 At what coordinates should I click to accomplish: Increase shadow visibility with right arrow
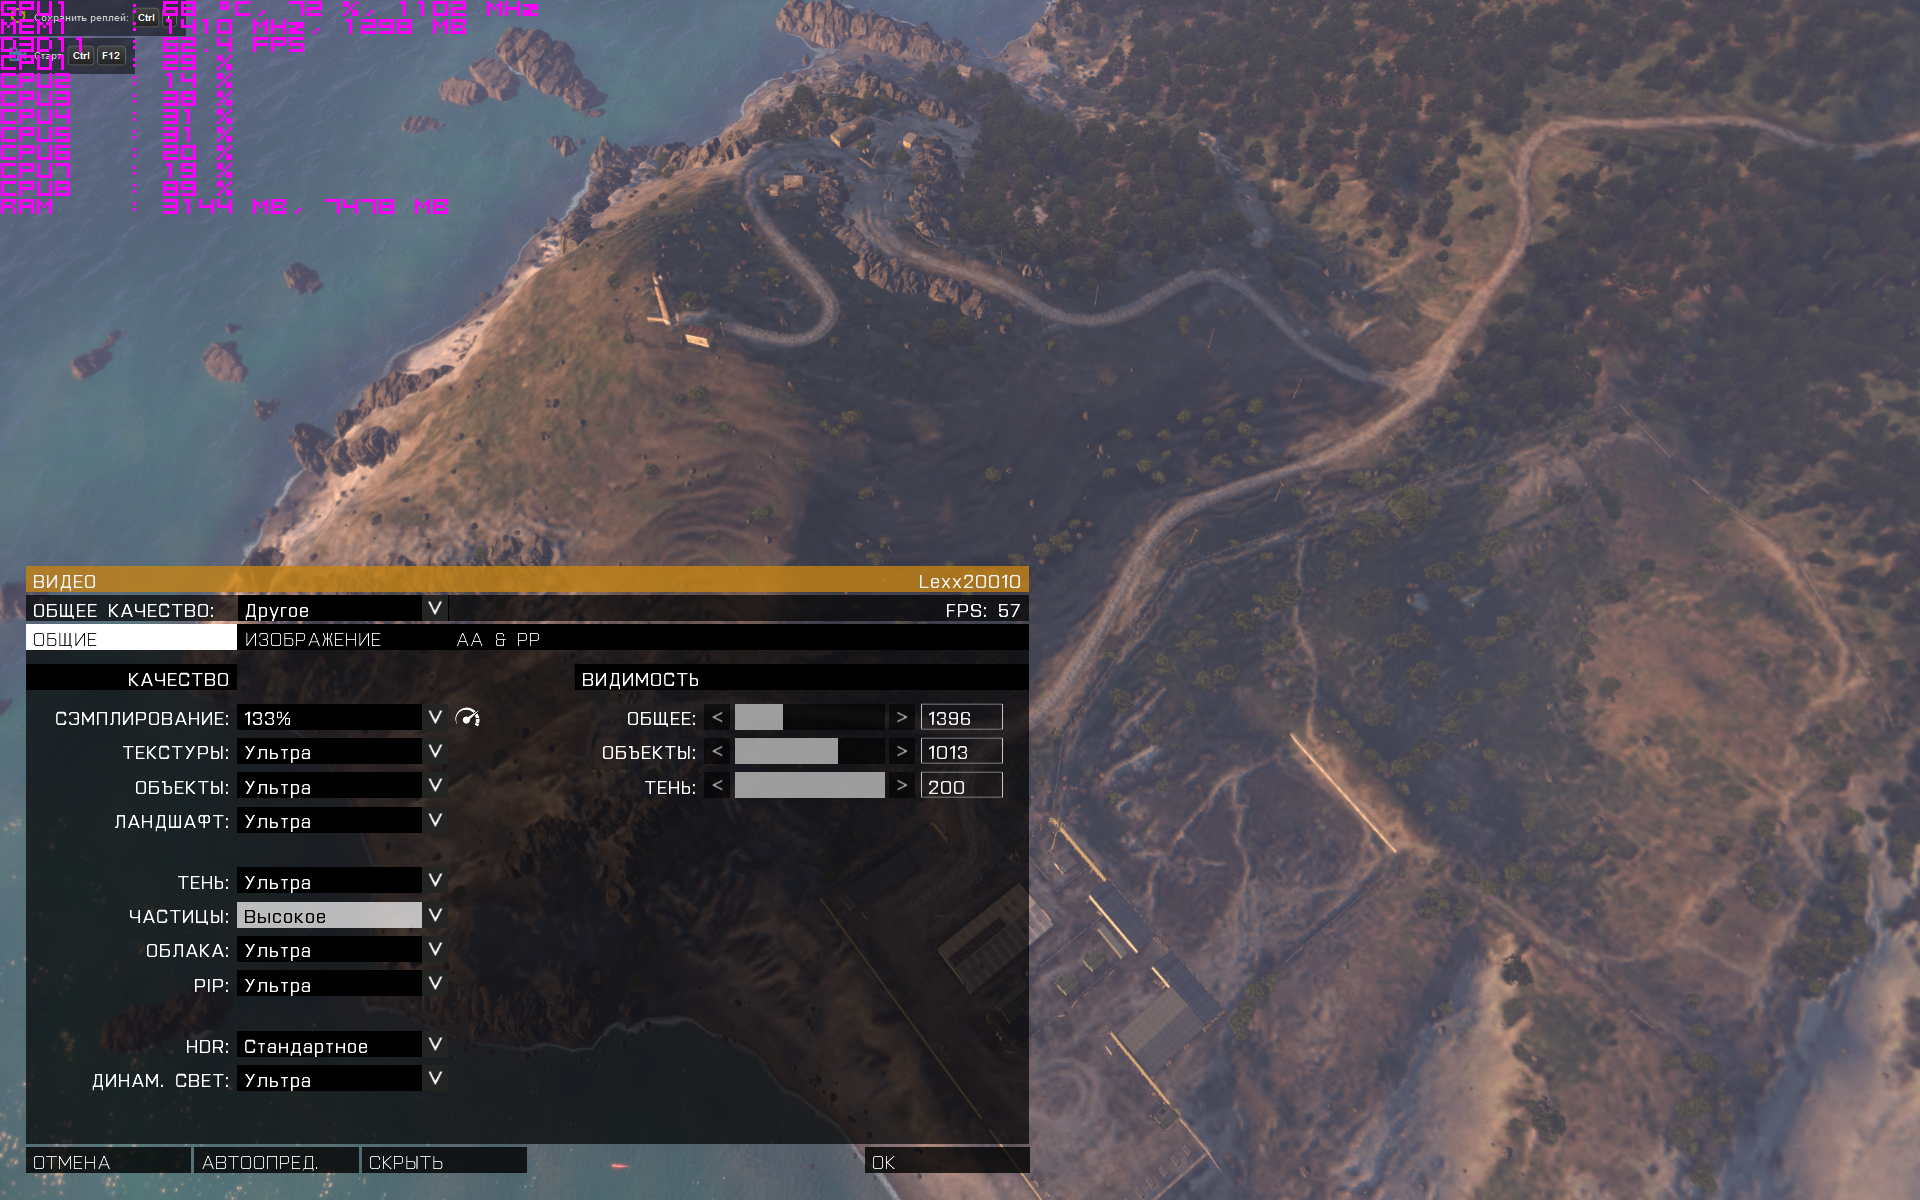(x=901, y=786)
